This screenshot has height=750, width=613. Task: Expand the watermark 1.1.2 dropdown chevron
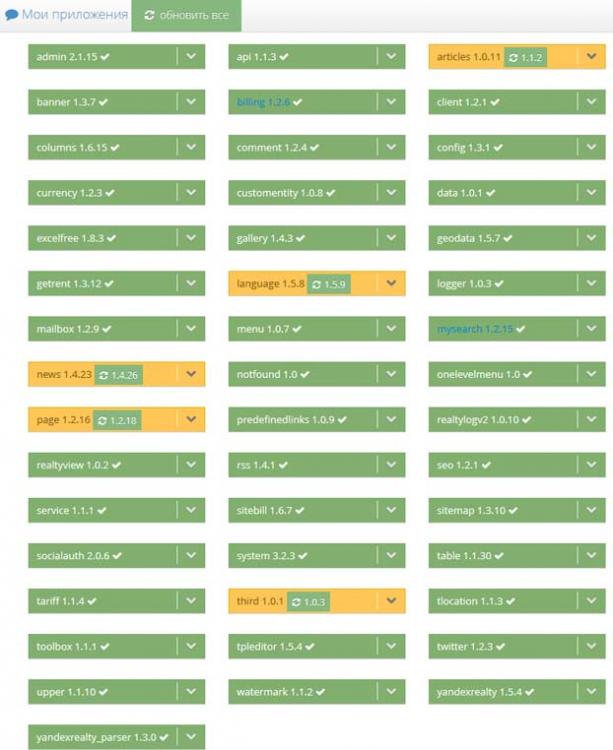391,692
